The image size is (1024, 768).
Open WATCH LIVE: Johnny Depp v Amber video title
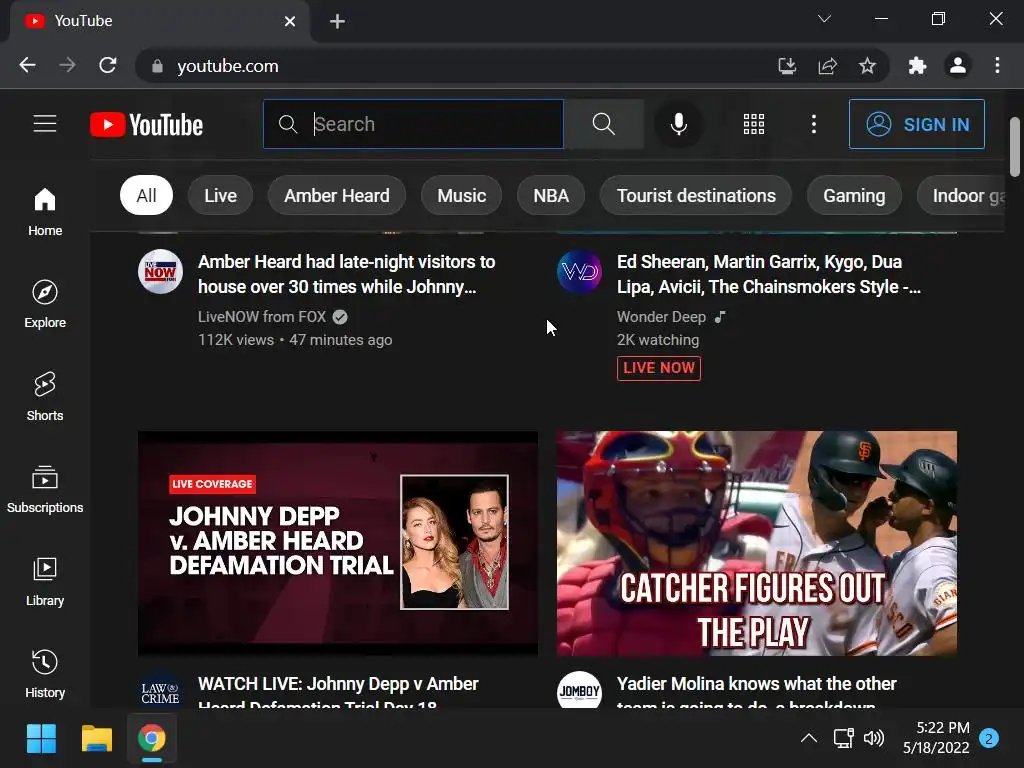pos(338,691)
